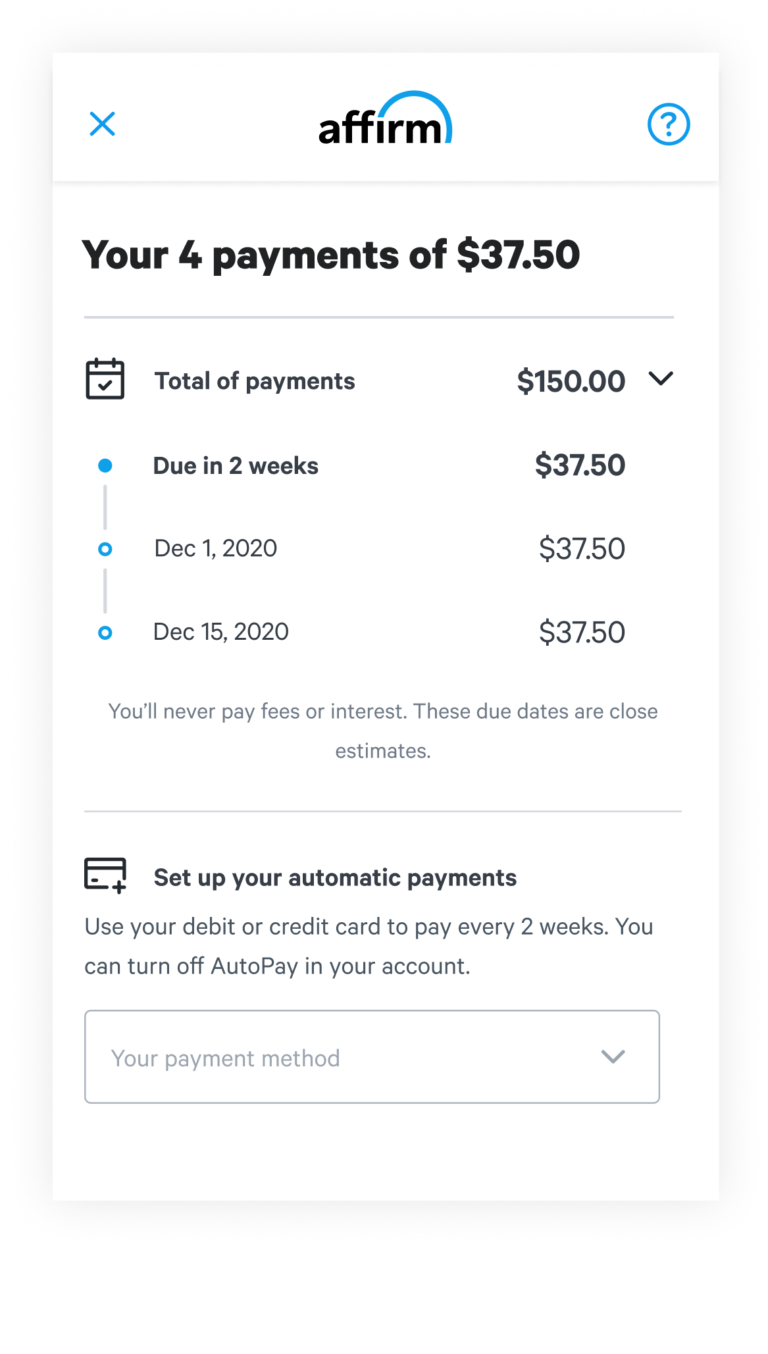The height and width of the screenshot is (1354, 768).
Task: Click the Affirm logo in the header
Action: click(x=385, y=119)
